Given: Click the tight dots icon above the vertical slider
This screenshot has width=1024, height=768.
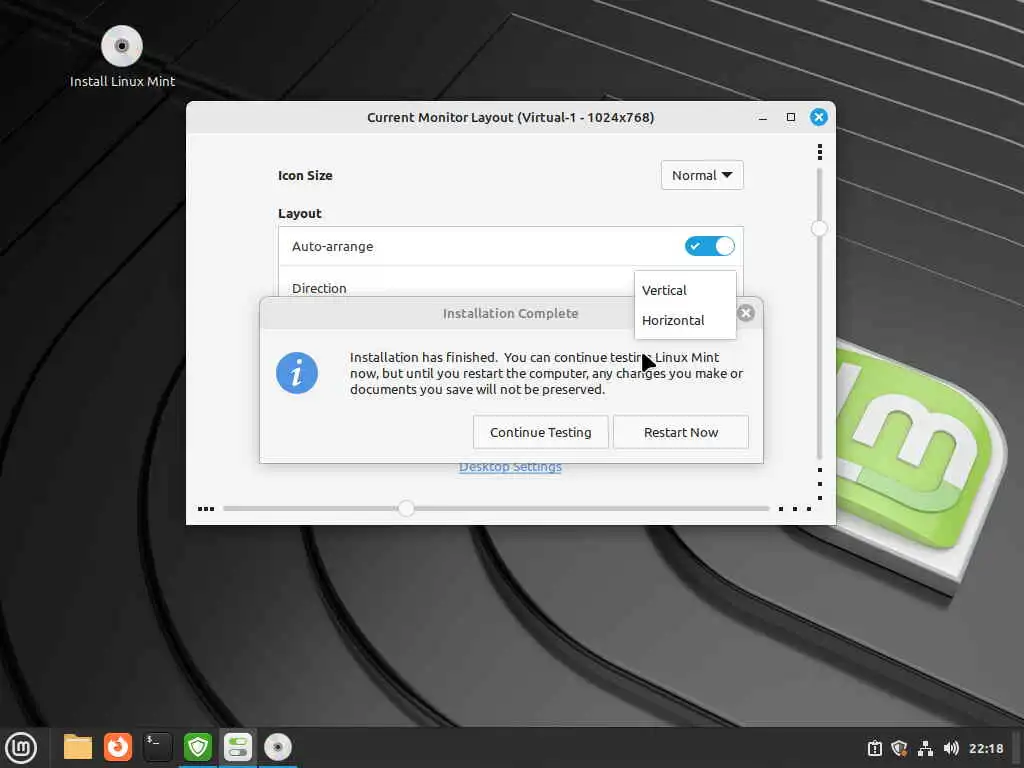Looking at the screenshot, I should tap(820, 152).
